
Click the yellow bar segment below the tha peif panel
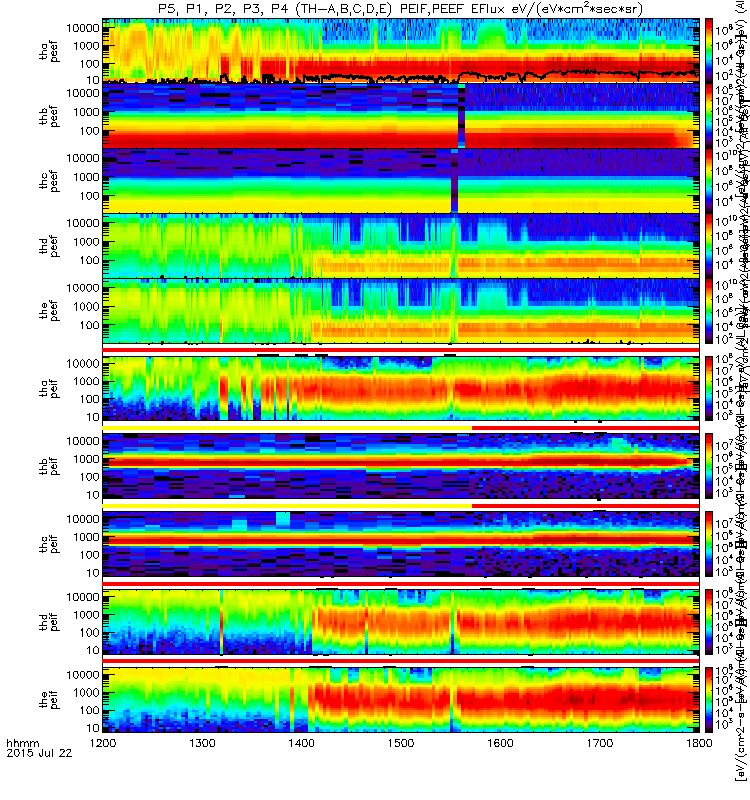pyautogui.click(x=287, y=428)
